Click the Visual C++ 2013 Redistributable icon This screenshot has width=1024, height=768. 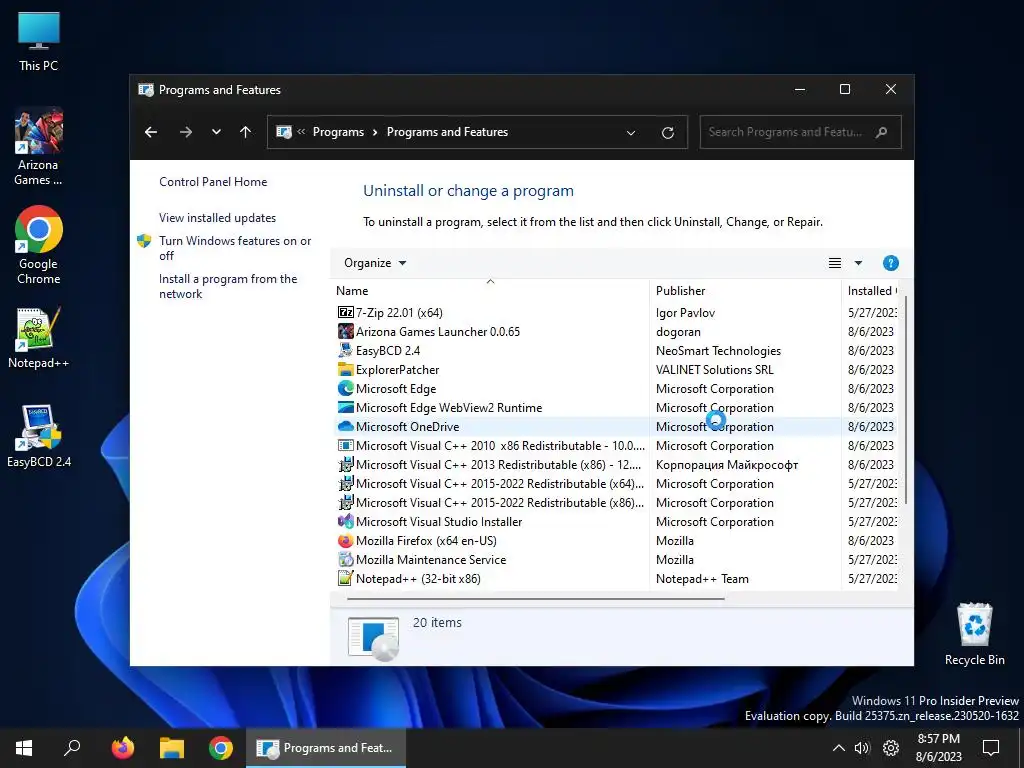pos(345,464)
